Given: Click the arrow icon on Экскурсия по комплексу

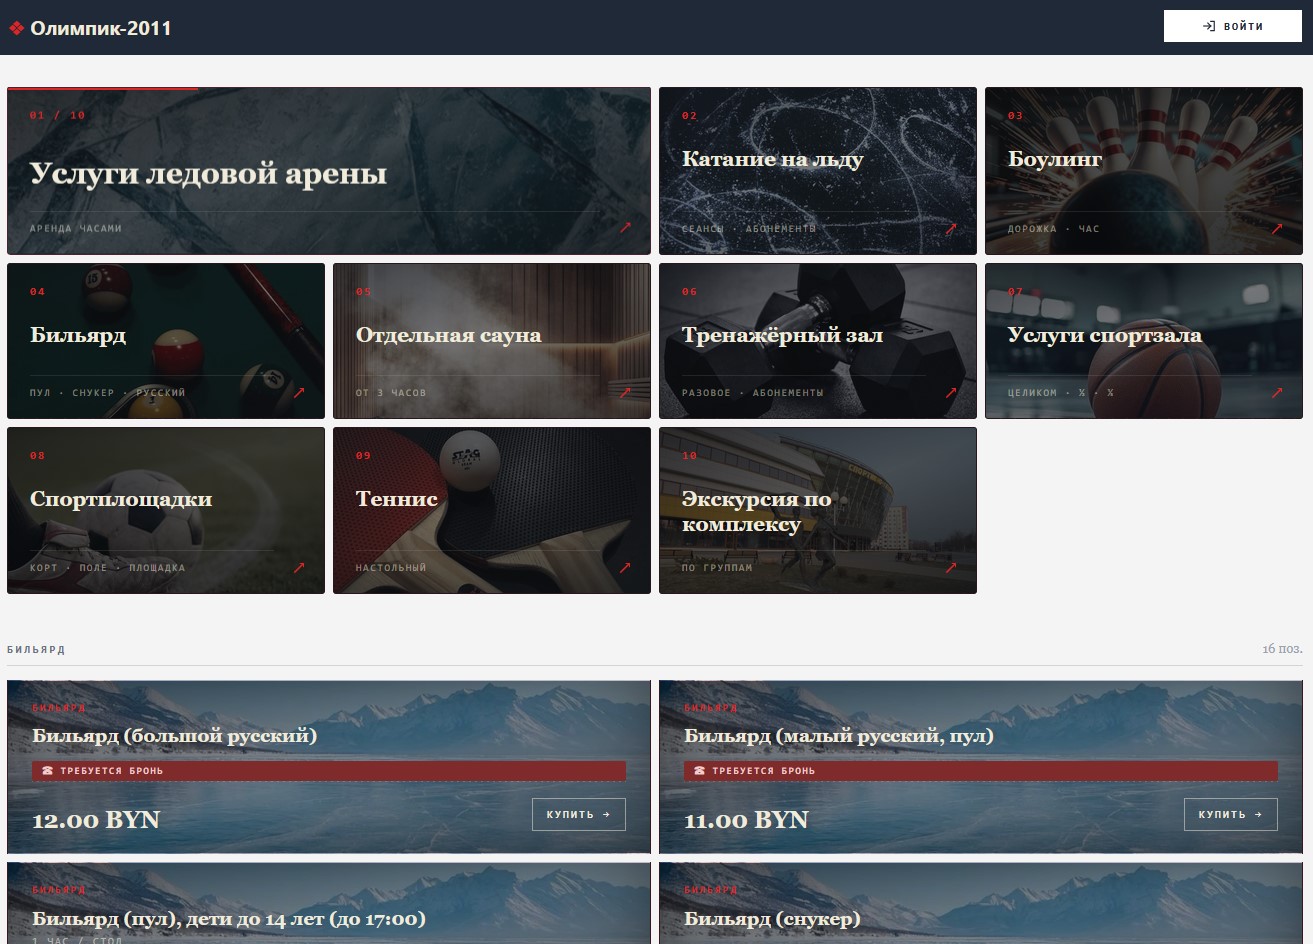Looking at the screenshot, I should pyautogui.click(x=951, y=567).
